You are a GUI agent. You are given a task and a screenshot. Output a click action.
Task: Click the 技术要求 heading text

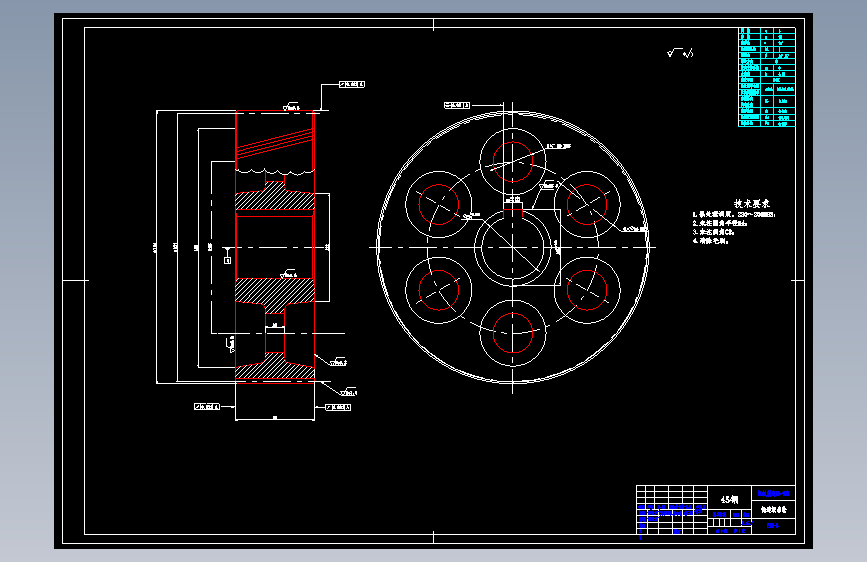[751, 204]
